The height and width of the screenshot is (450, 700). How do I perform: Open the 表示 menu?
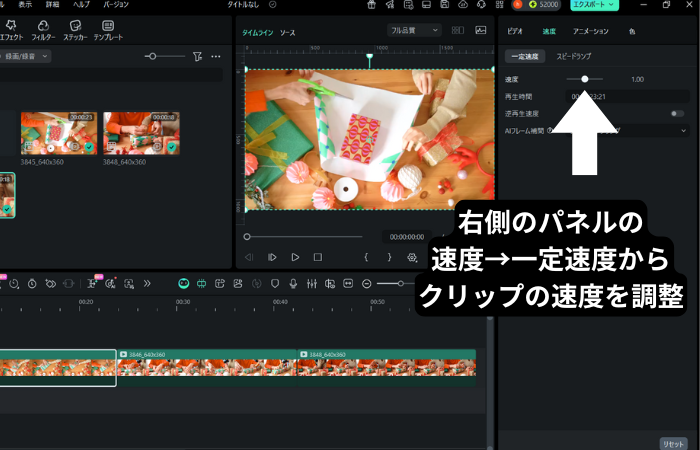pyautogui.click(x=25, y=4)
